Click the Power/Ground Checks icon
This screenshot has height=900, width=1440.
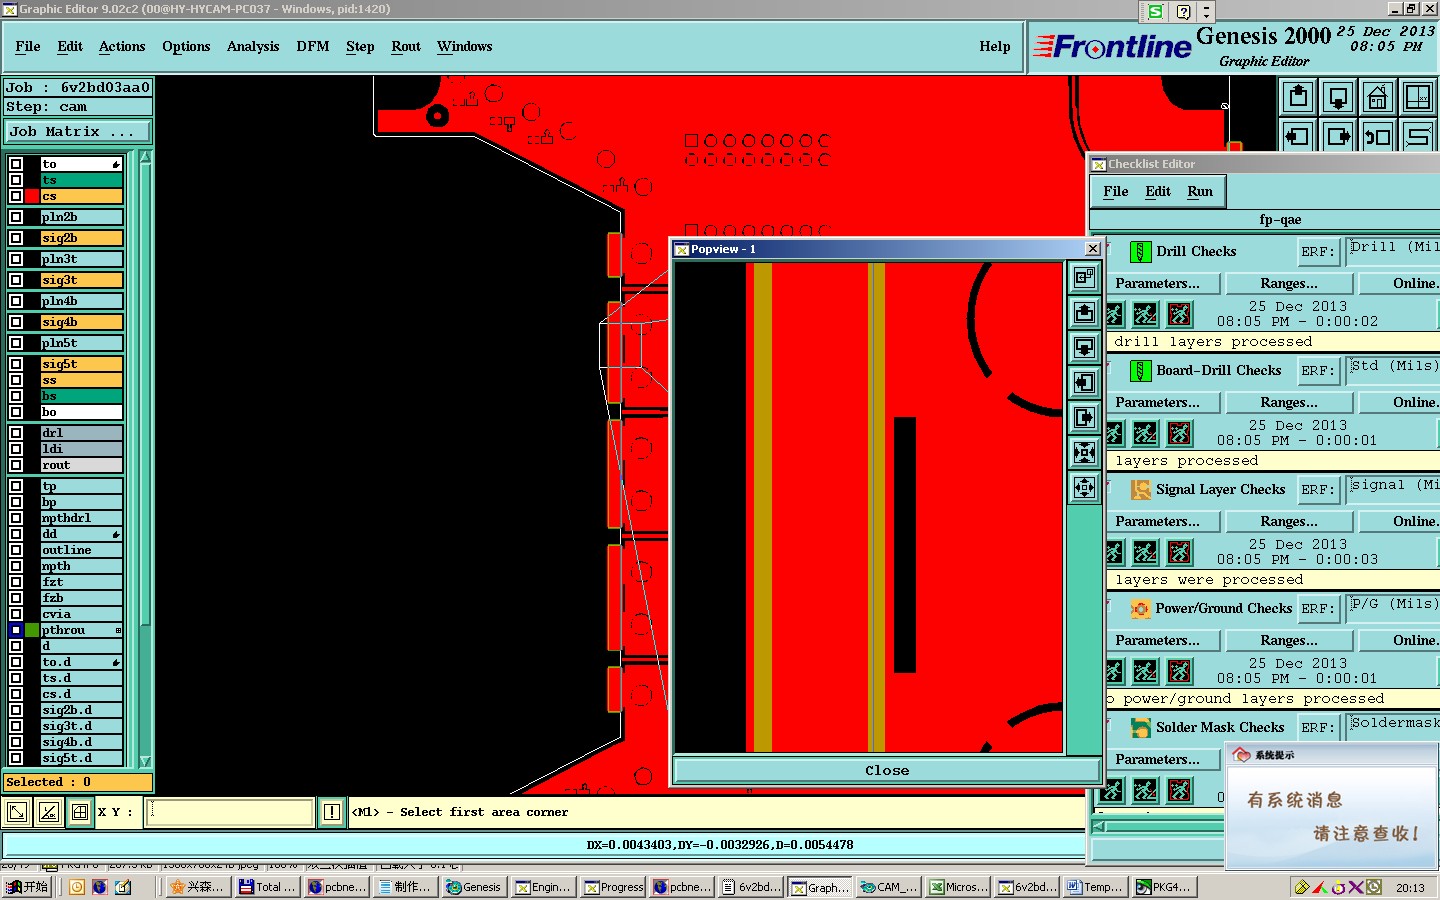(1140, 609)
